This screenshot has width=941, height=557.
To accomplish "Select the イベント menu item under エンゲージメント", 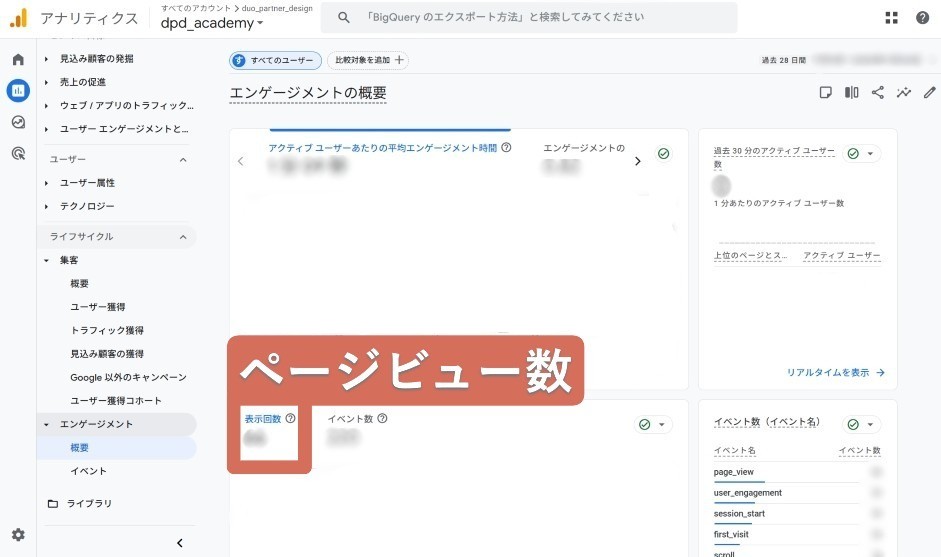I will coord(88,471).
